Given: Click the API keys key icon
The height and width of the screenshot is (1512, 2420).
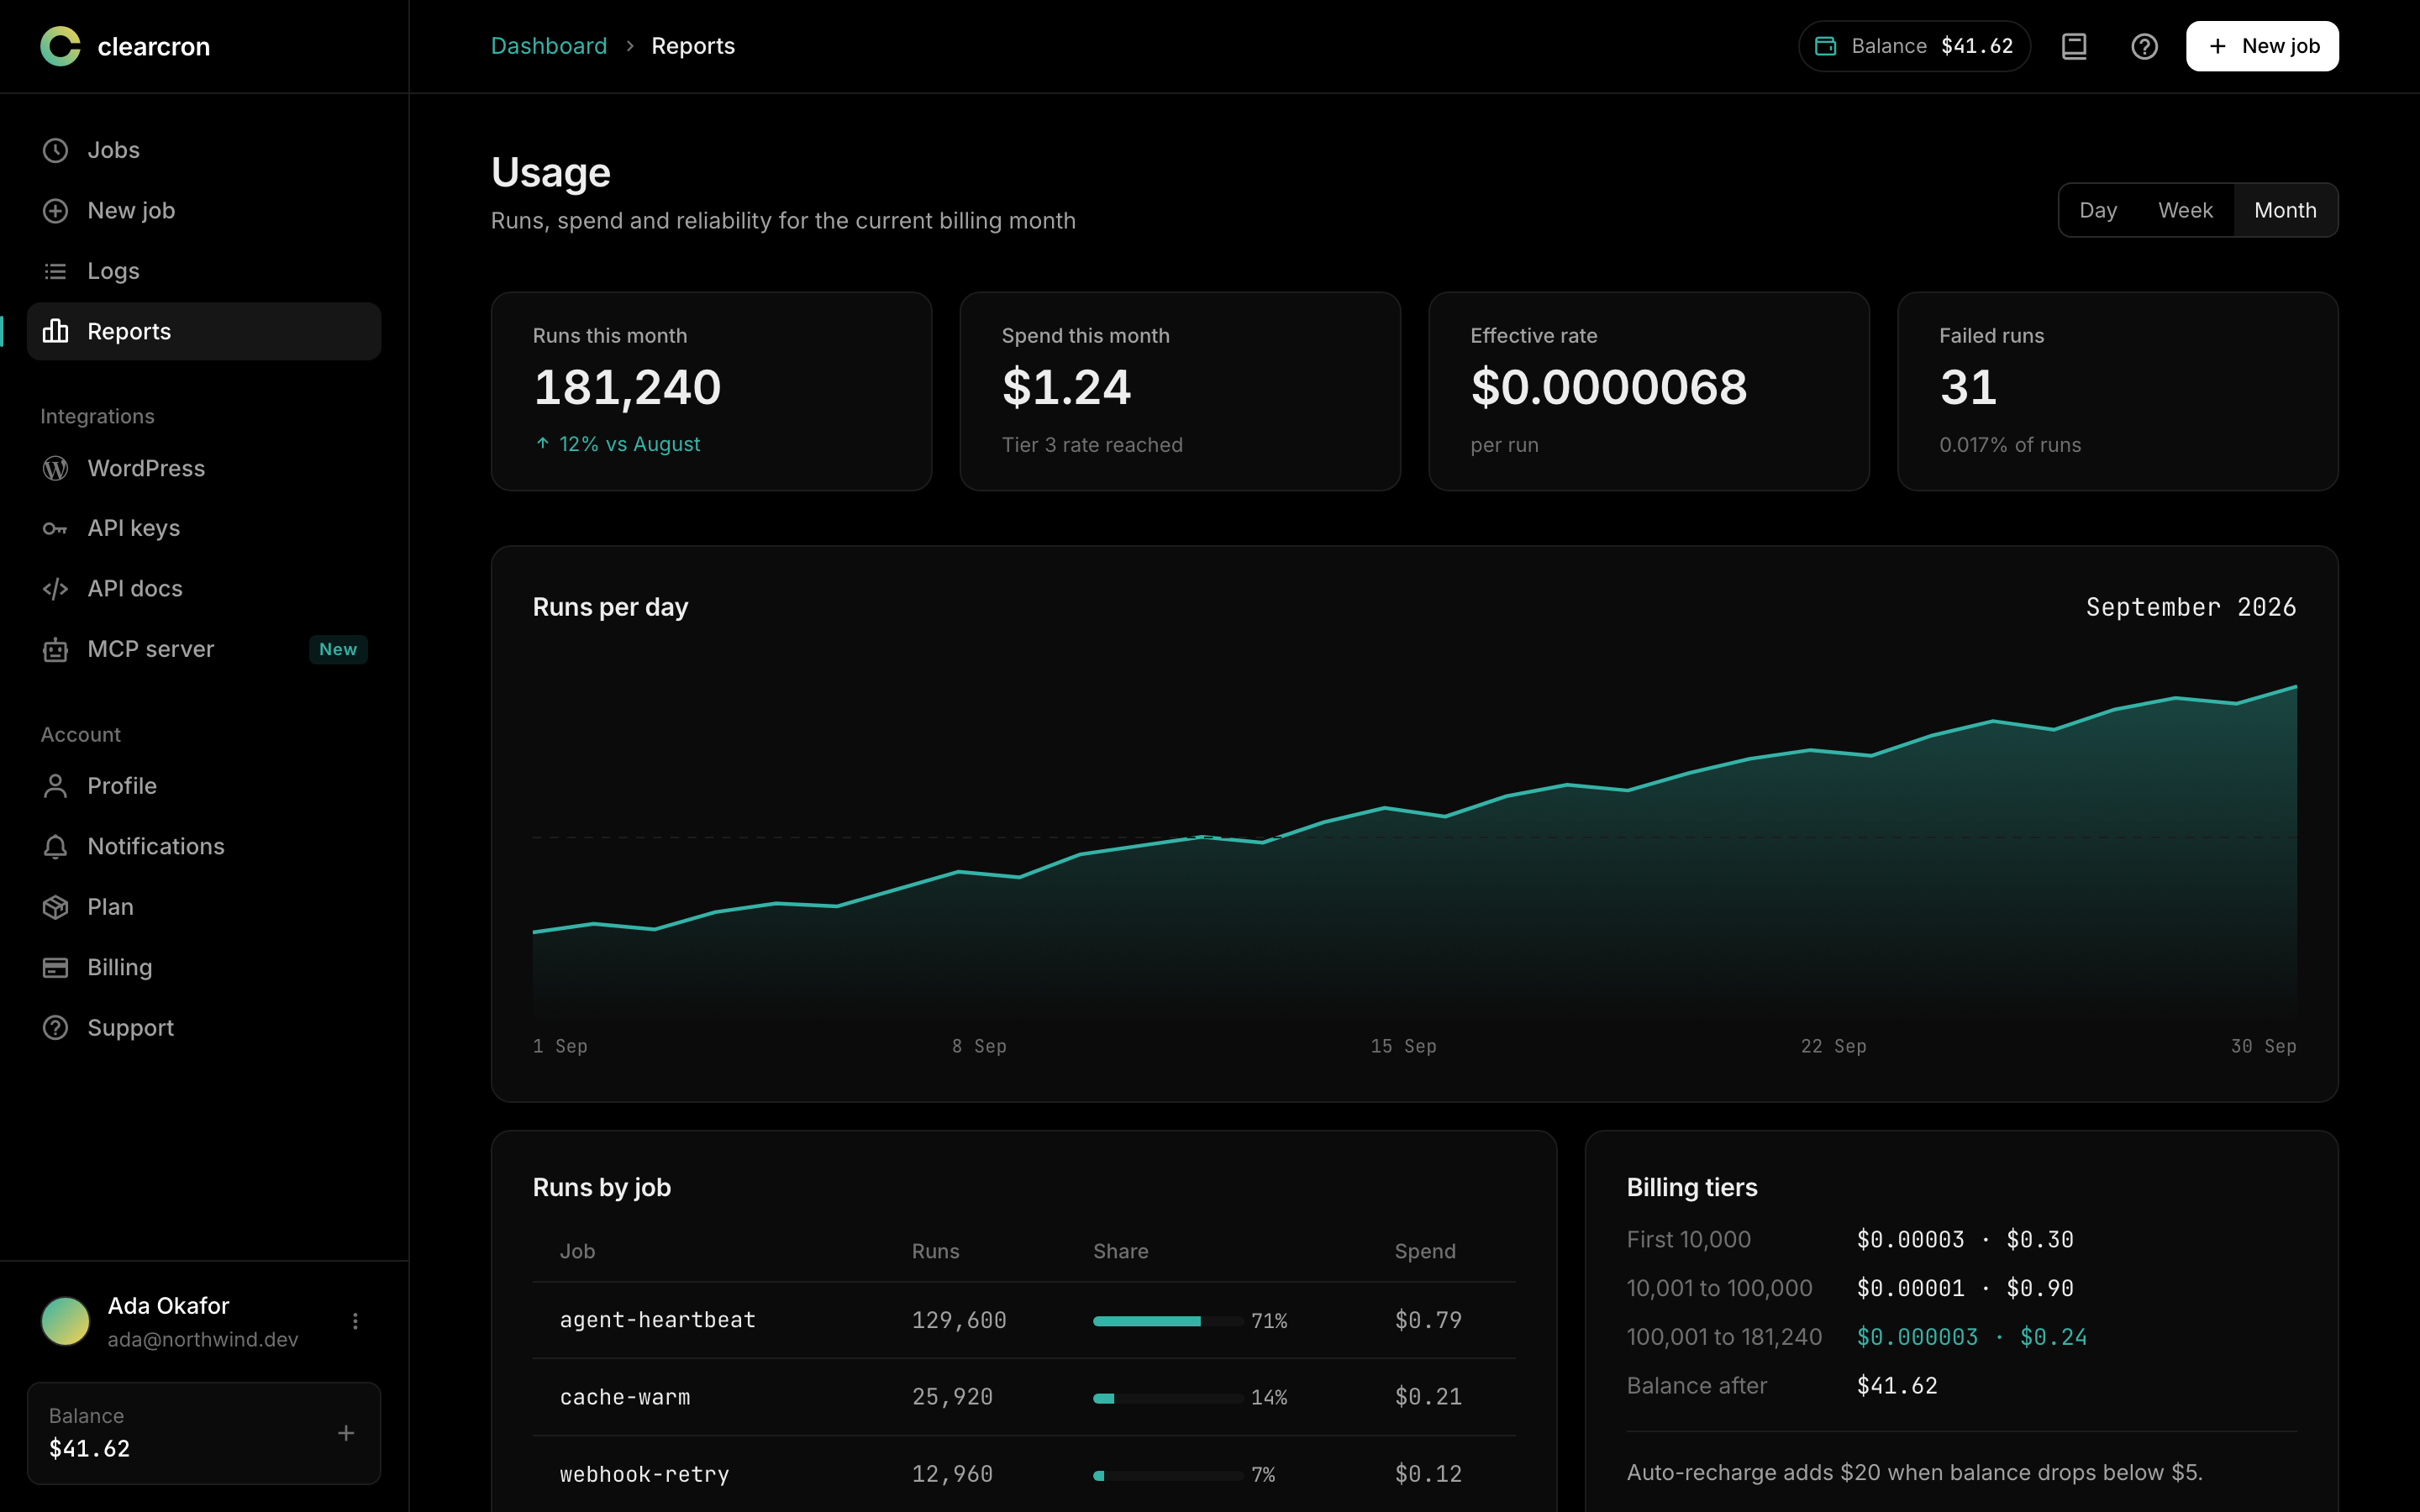Looking at the screenshot, I should click(x=55, y=528).
